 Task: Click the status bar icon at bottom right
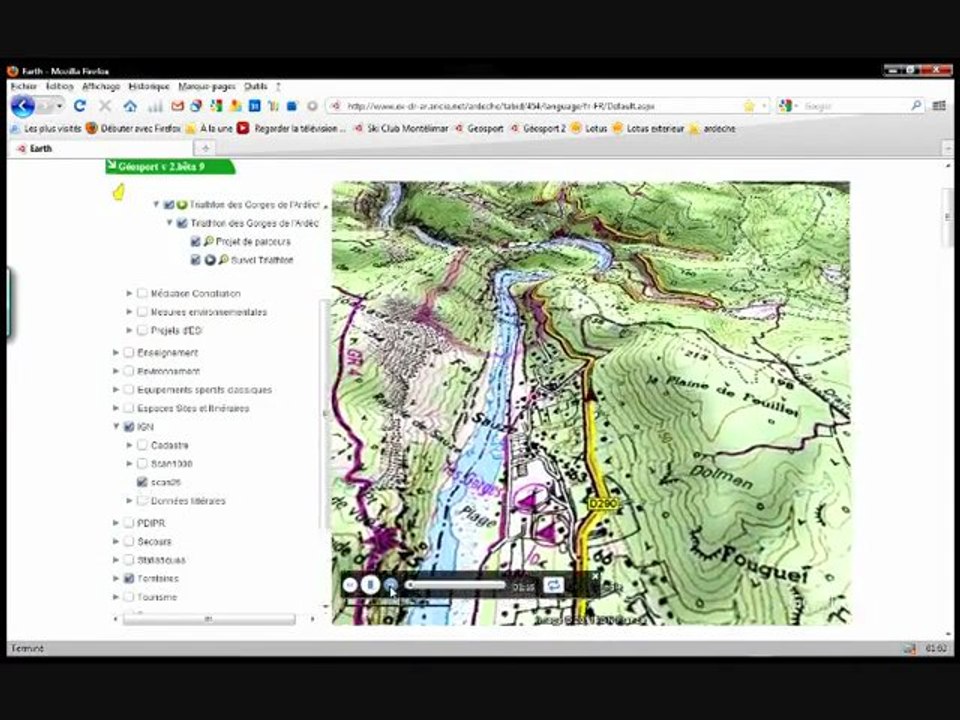pos(910,648)
